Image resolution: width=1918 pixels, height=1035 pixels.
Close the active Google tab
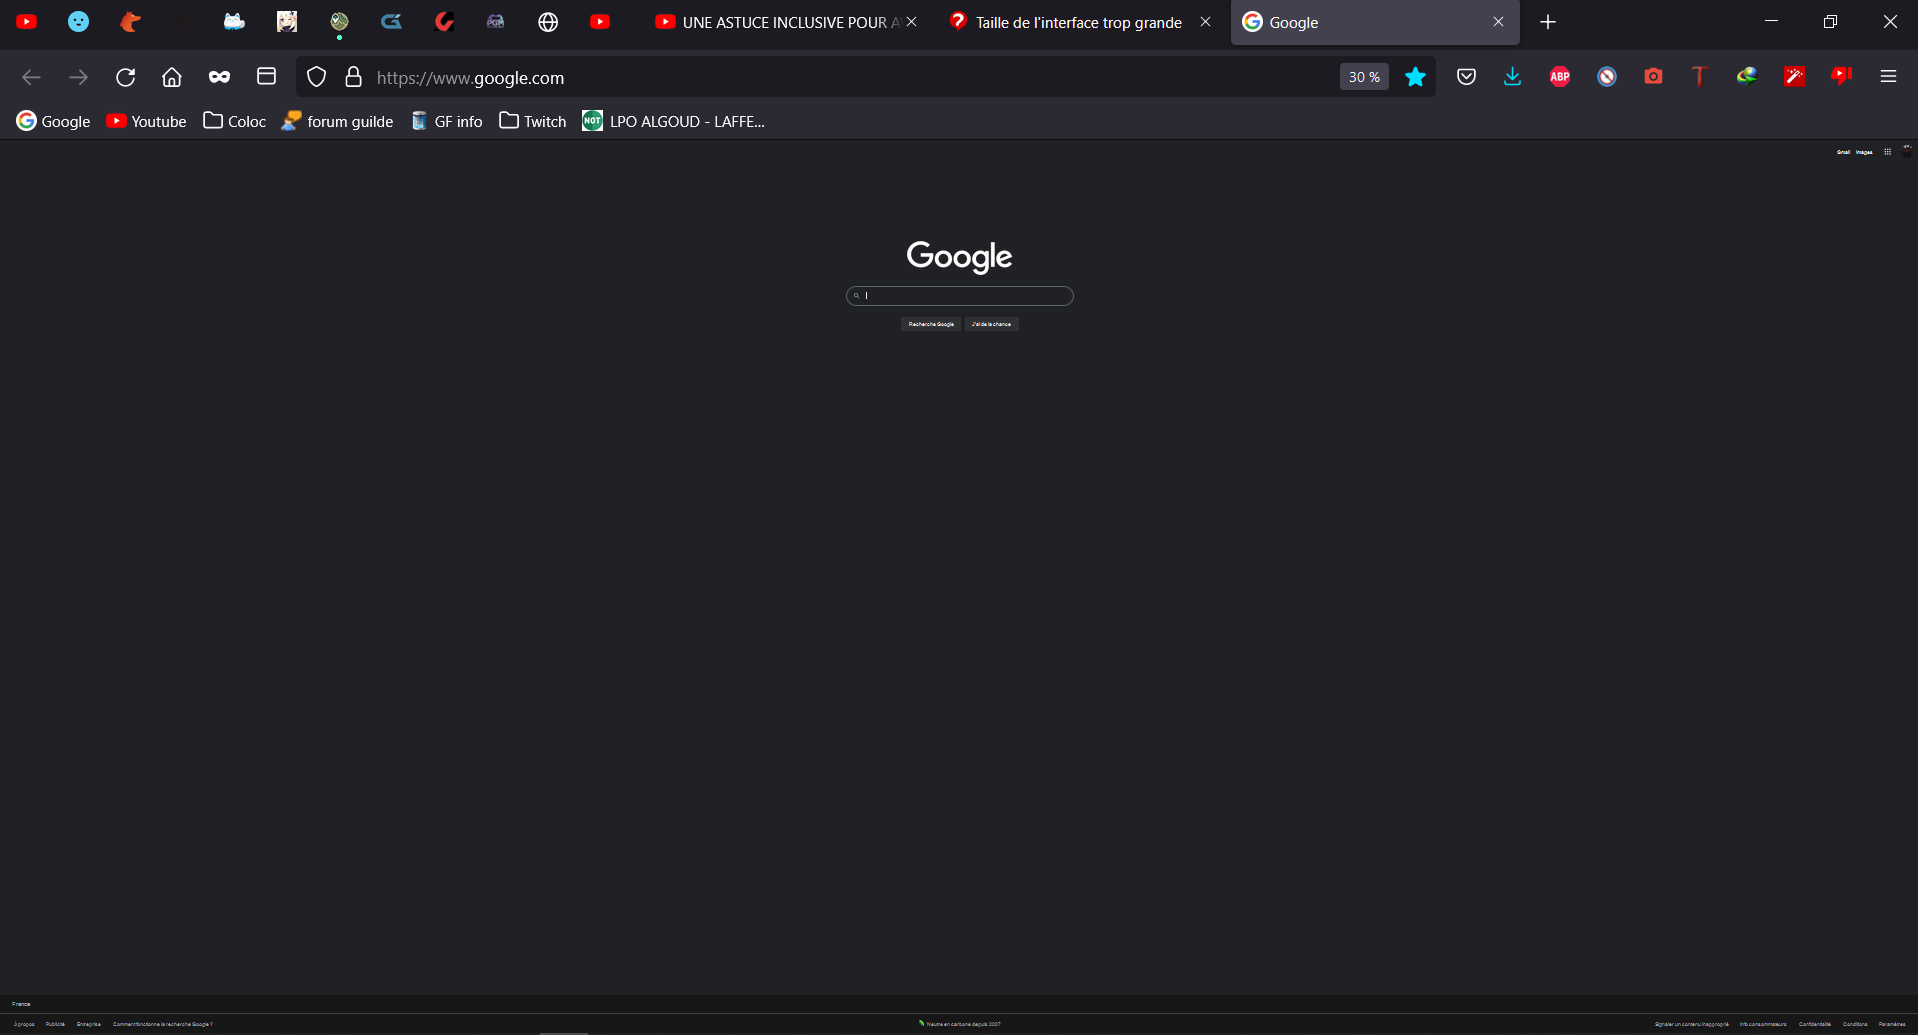(x=1498, y=22)
